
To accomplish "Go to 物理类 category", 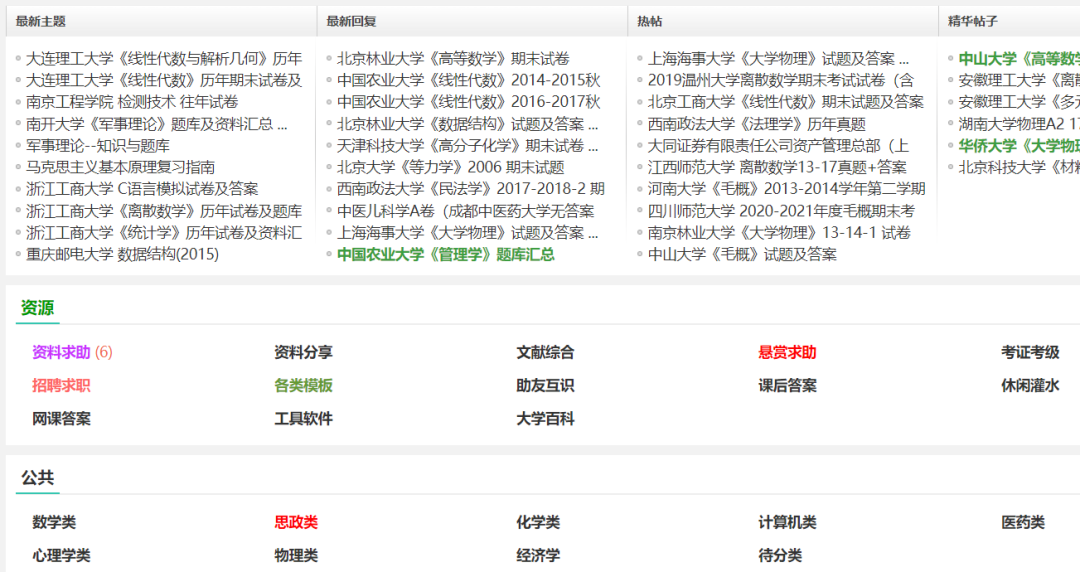I will [296, 555].
